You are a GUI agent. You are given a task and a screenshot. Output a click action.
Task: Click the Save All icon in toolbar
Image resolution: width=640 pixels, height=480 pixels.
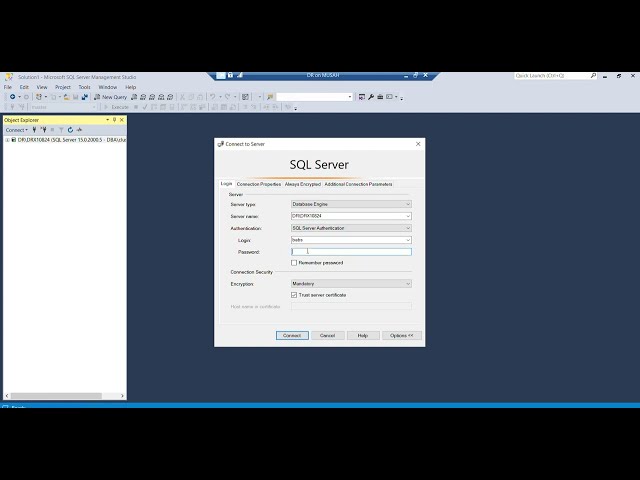84,97
